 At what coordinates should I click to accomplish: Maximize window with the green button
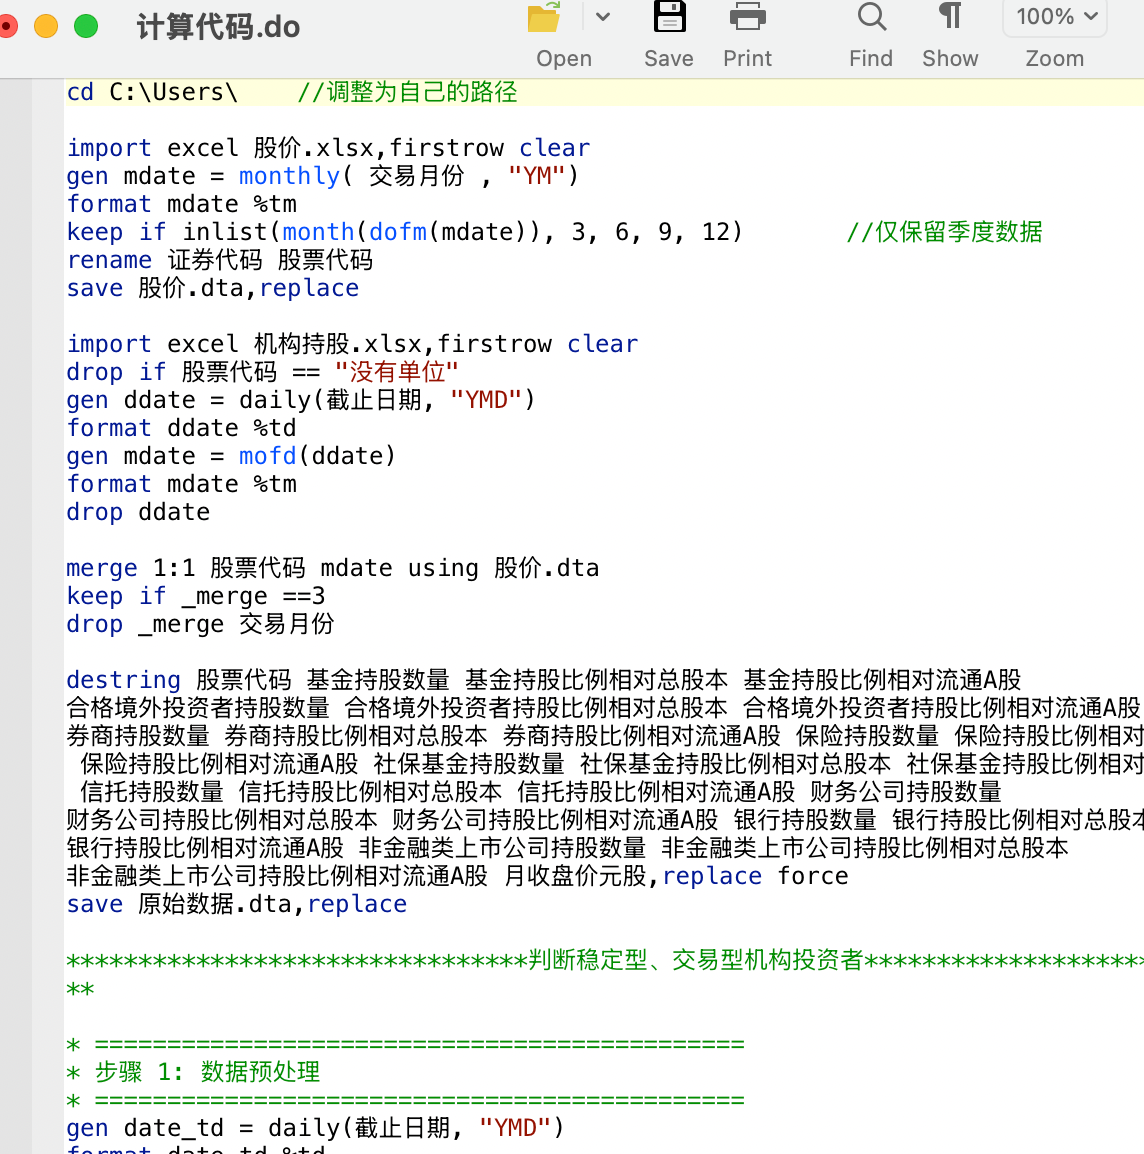[x=86, y=26]
